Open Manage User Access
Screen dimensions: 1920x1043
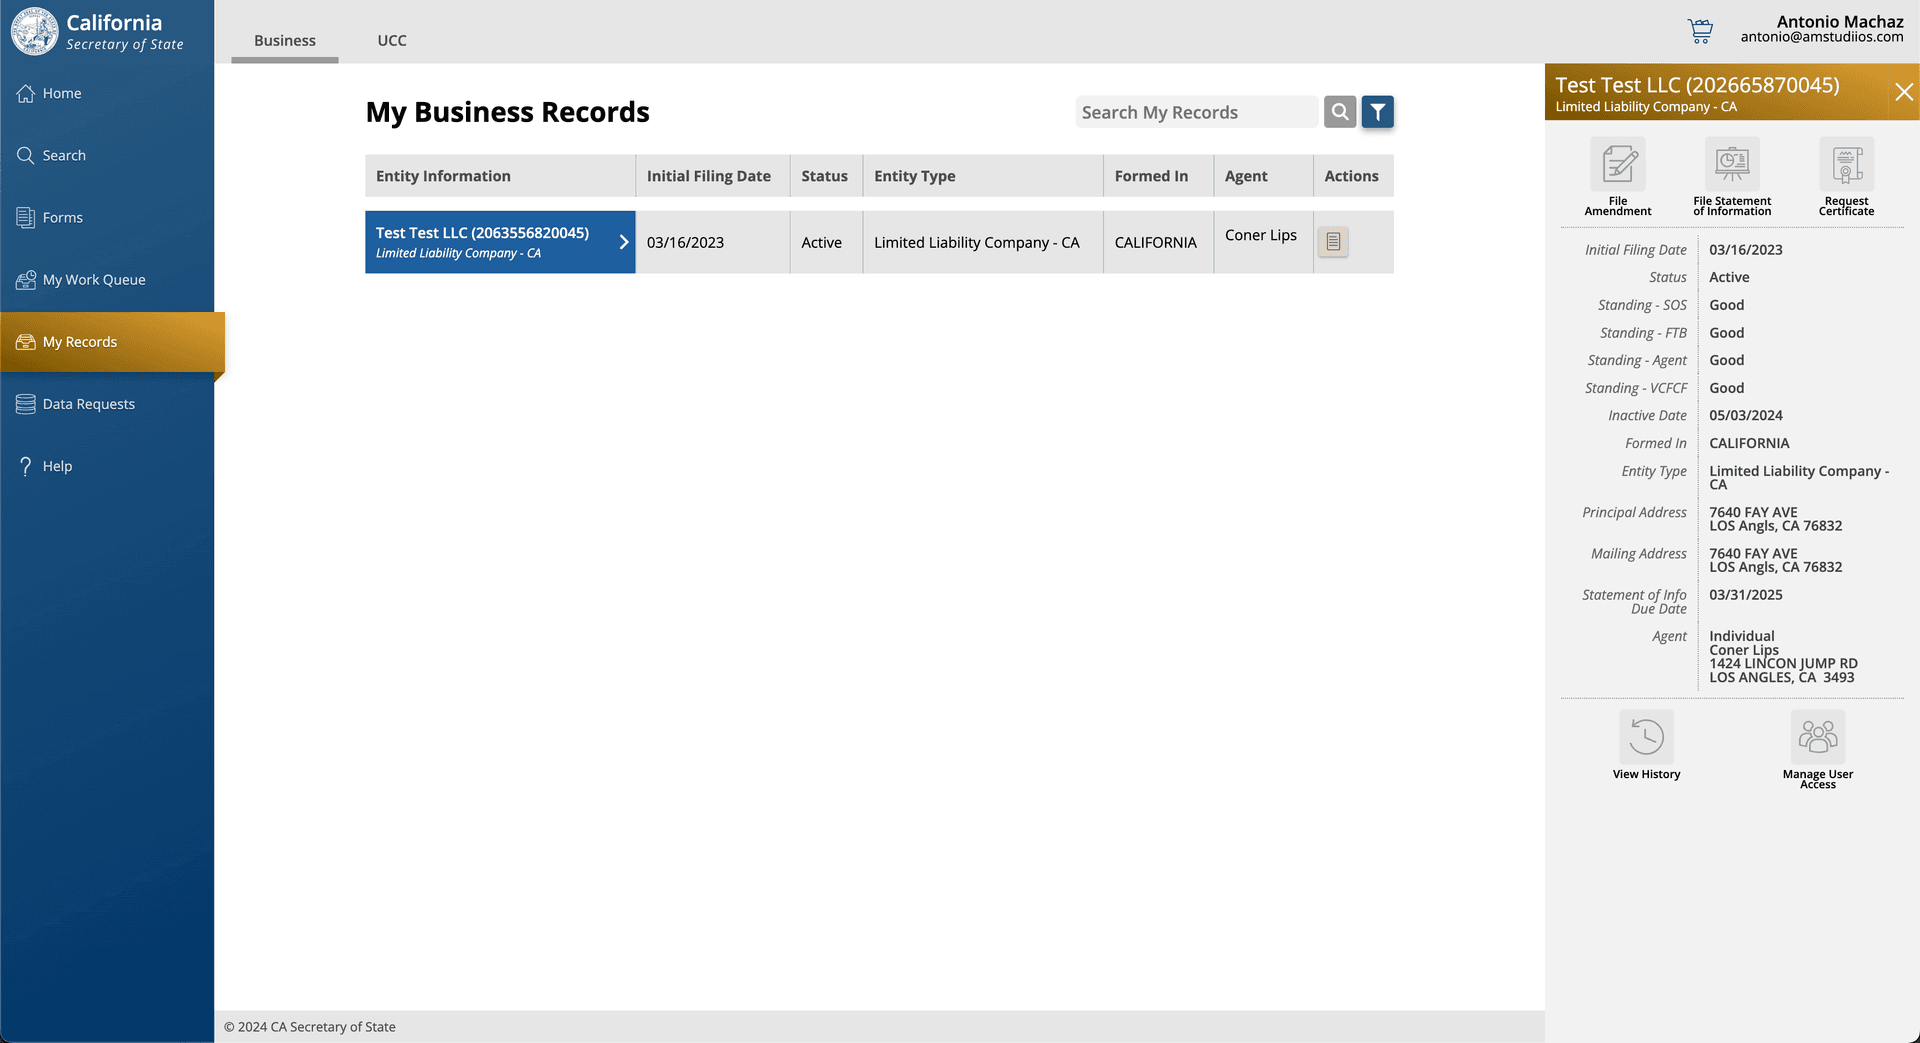1817,738
